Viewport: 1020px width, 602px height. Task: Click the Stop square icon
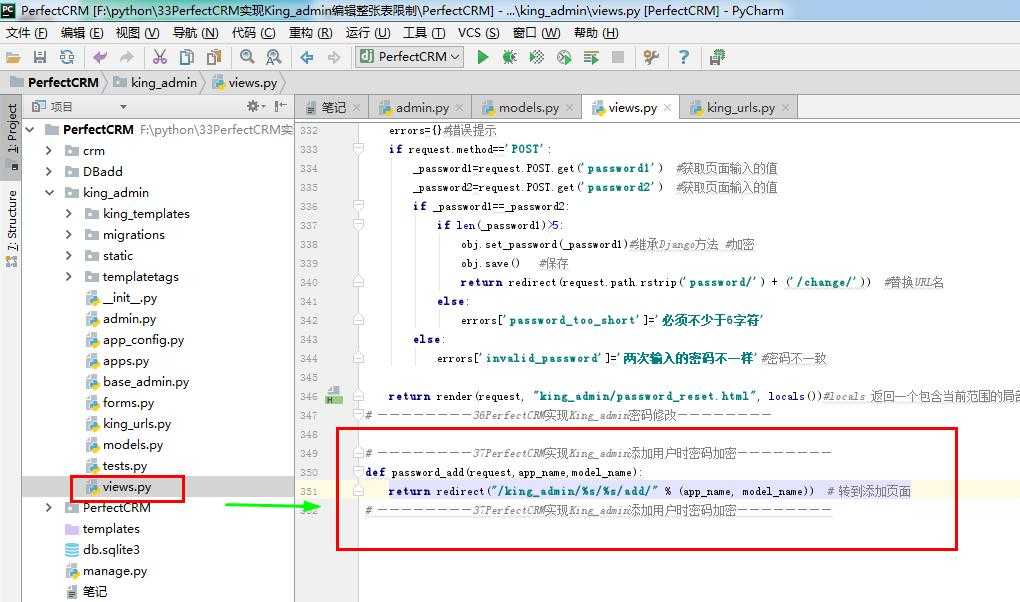[x=618, y=57]
